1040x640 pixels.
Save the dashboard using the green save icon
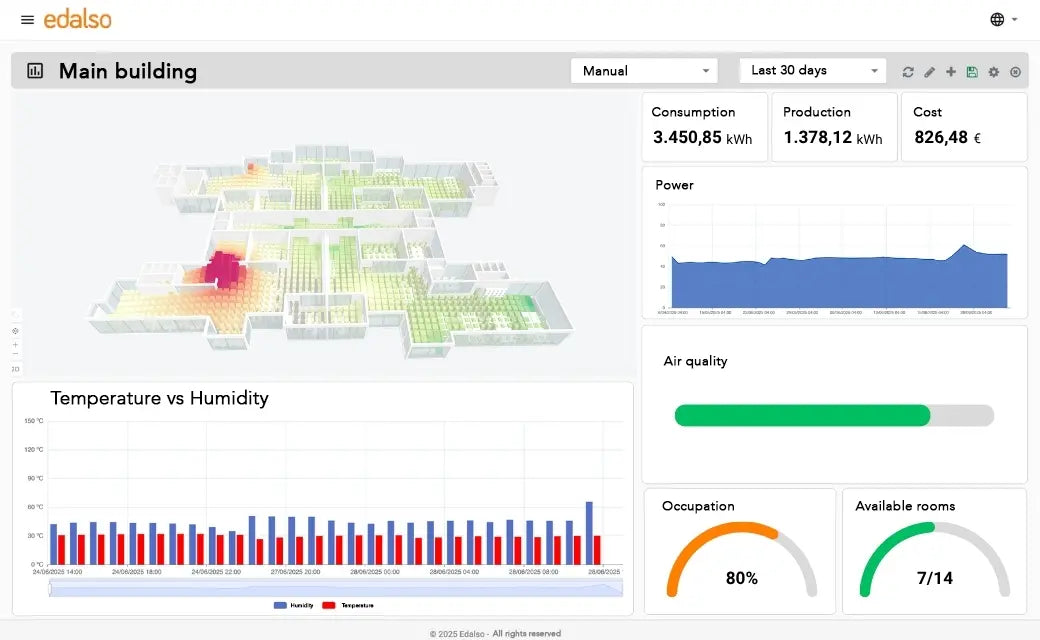(x=972, y=71)
